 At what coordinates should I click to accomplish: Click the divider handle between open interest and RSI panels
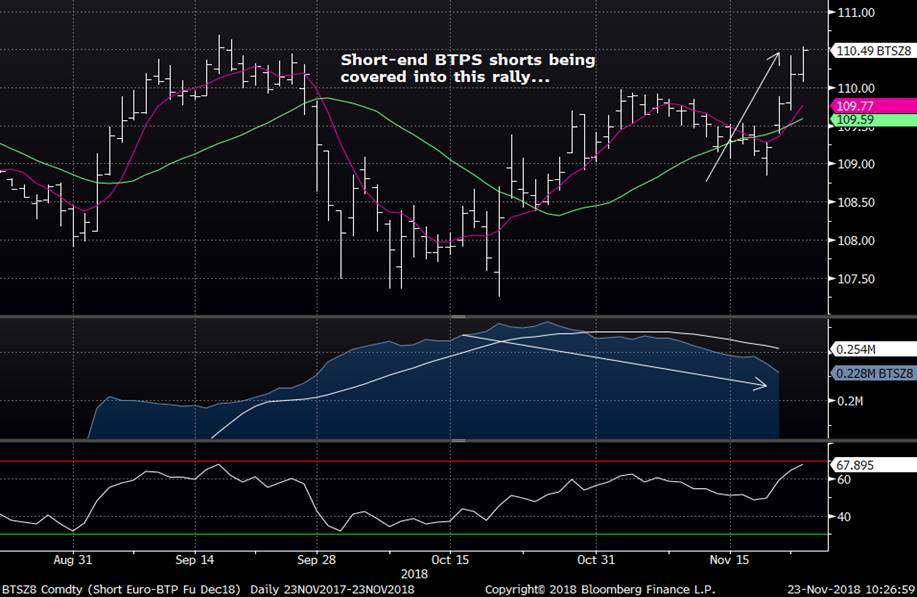click(457, 440)
